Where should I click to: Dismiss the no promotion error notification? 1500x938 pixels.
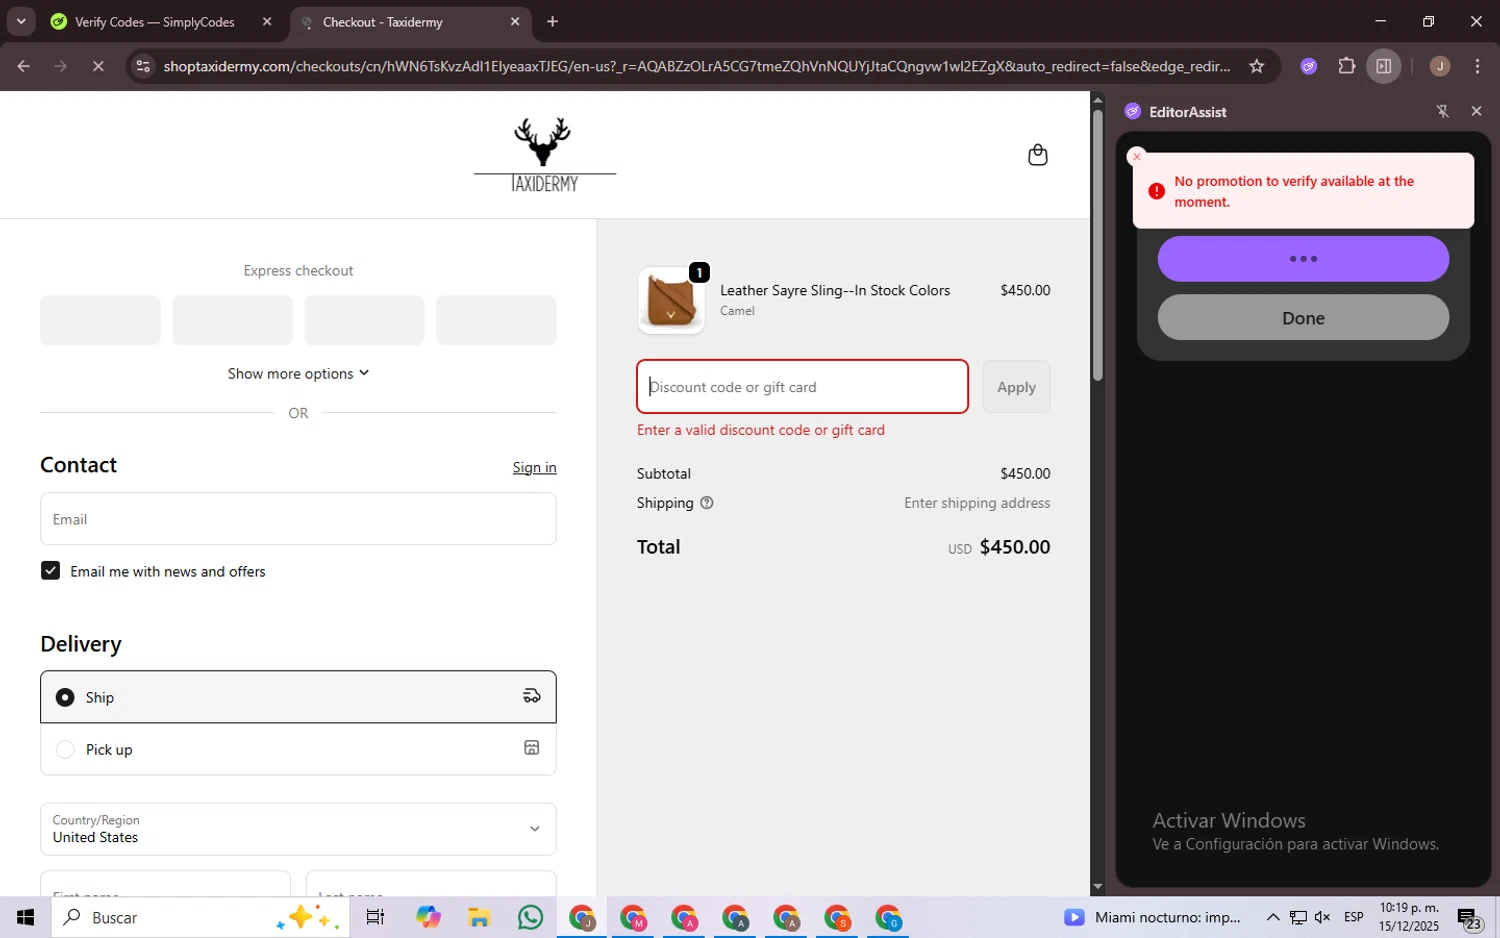(1136, 157)
